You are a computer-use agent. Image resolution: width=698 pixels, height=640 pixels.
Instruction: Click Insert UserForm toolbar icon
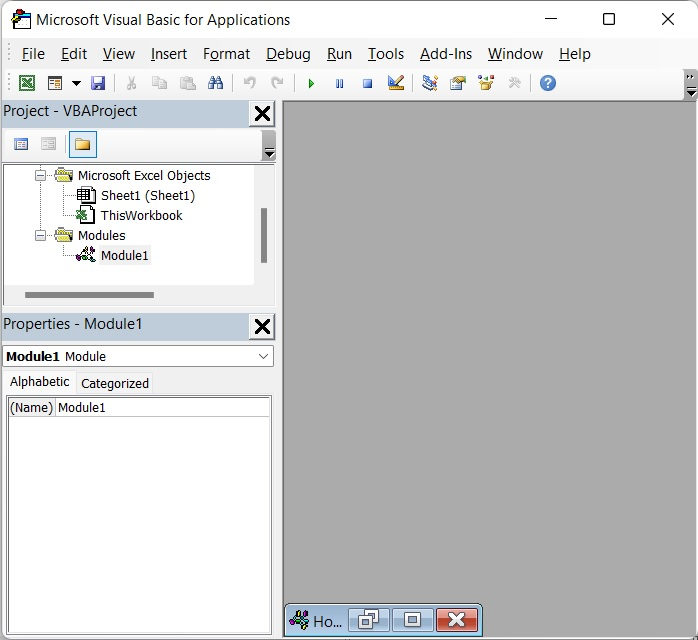[55, 83]
